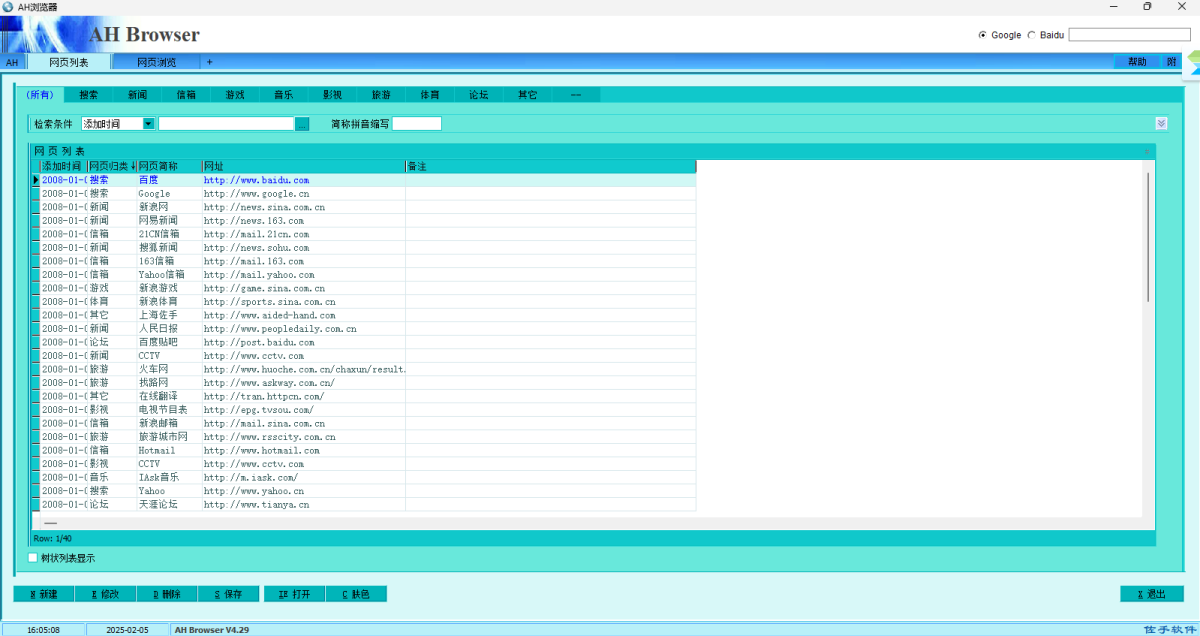Click the ellipsis search button beside the filter field
This screenshot has height=636, width=1200.
click(x=302, y=124)
